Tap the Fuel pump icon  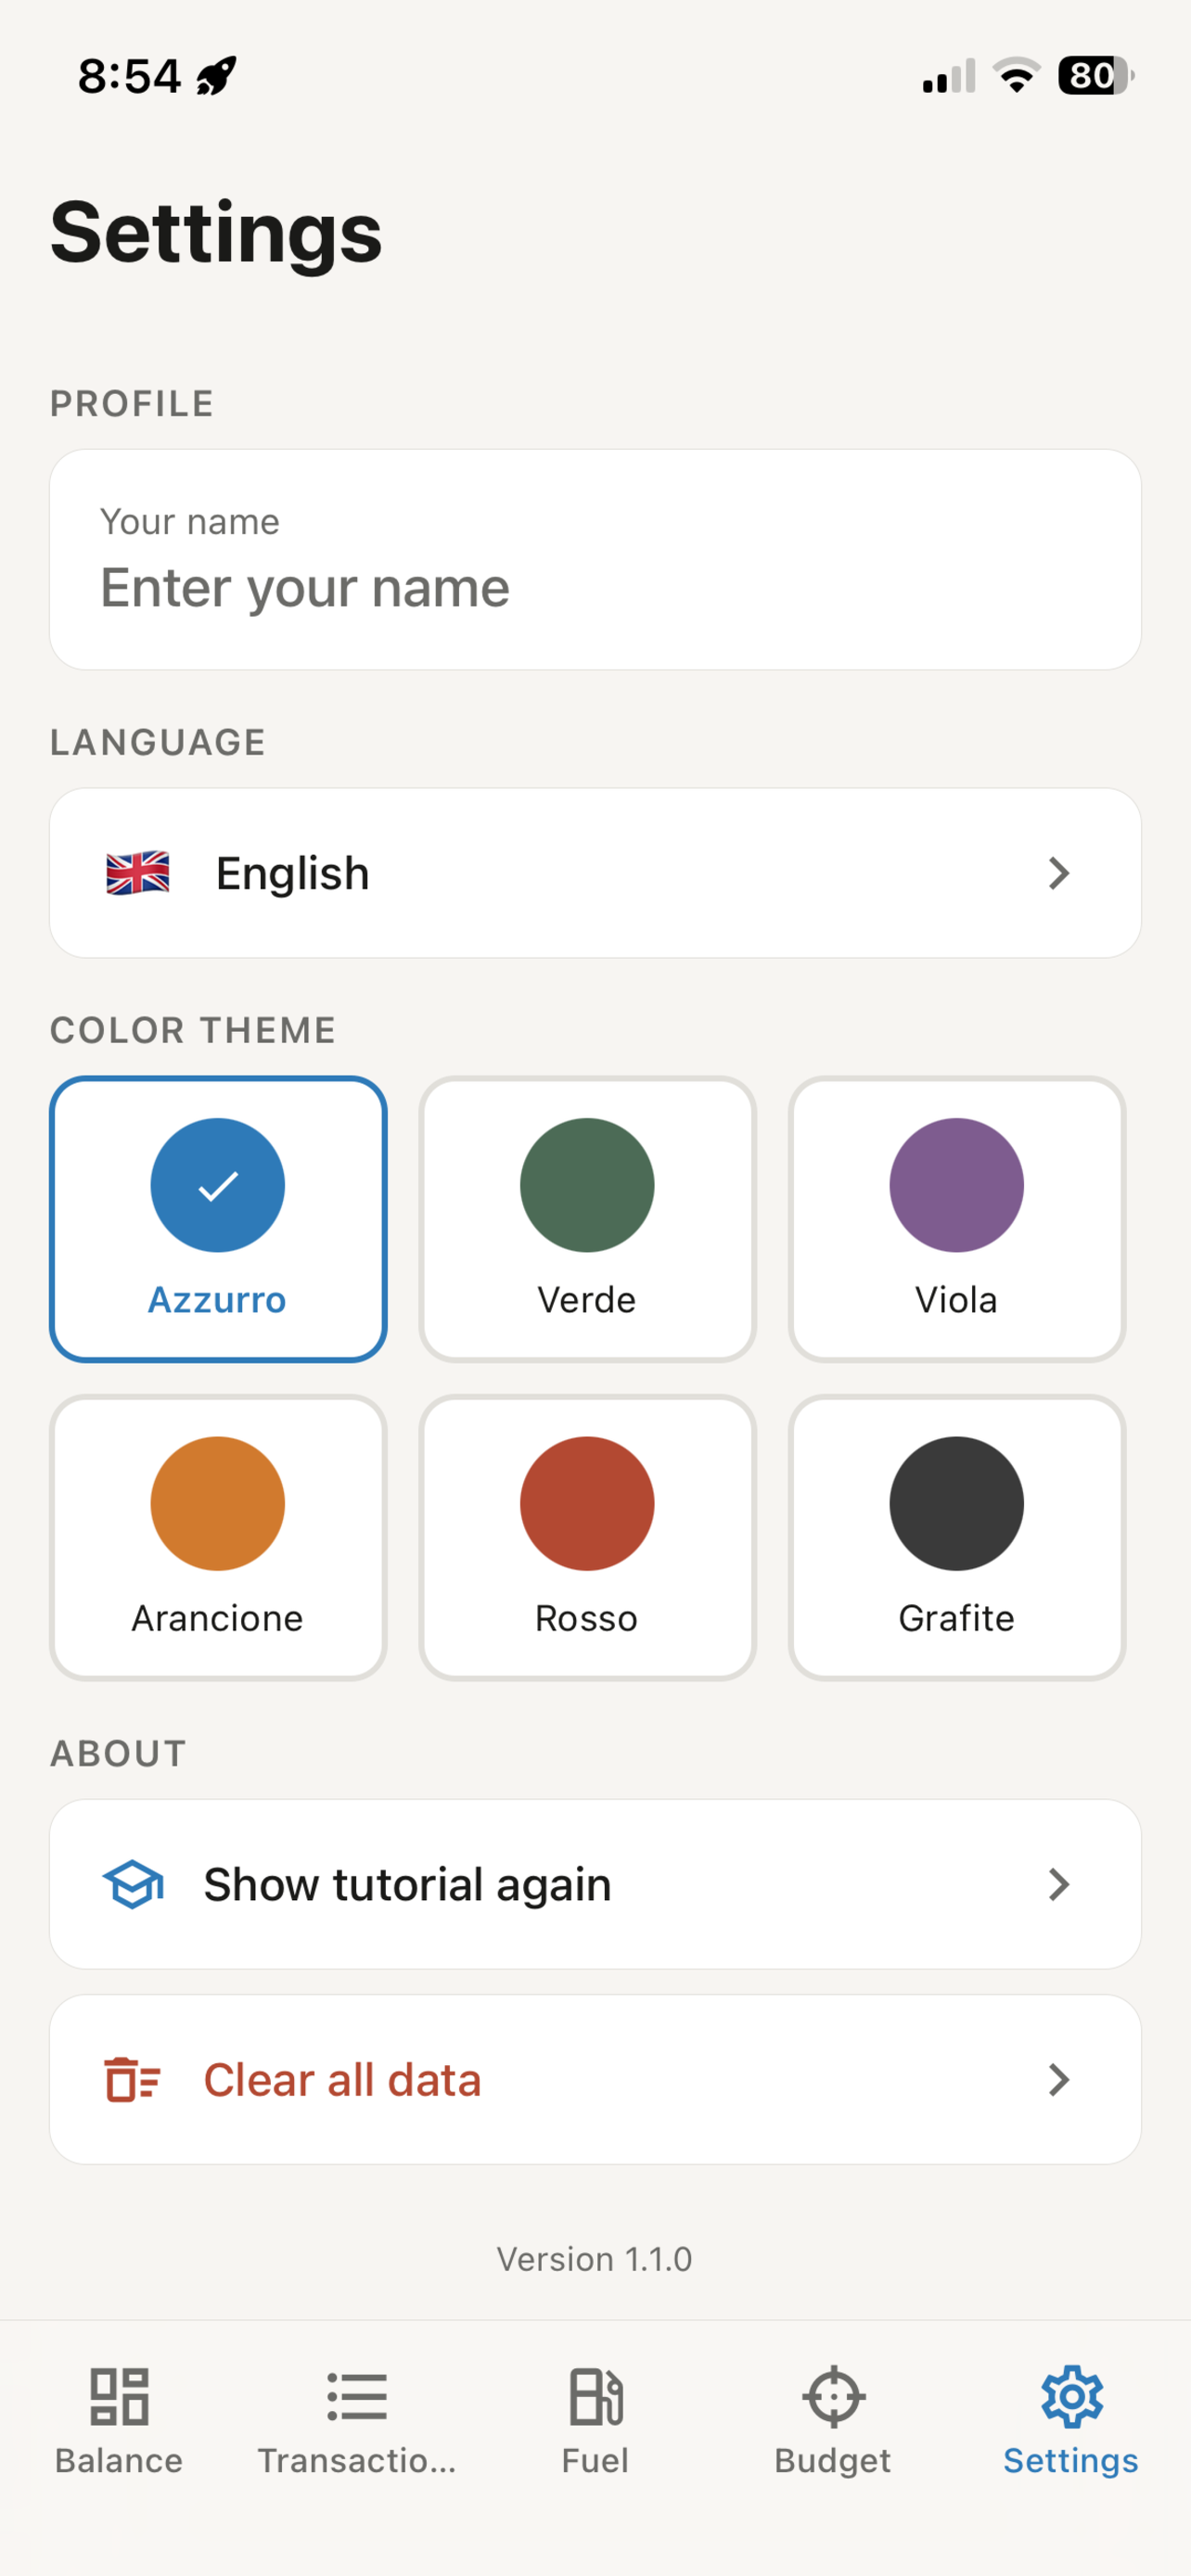pyautogui.click(x=596, y=2396)
